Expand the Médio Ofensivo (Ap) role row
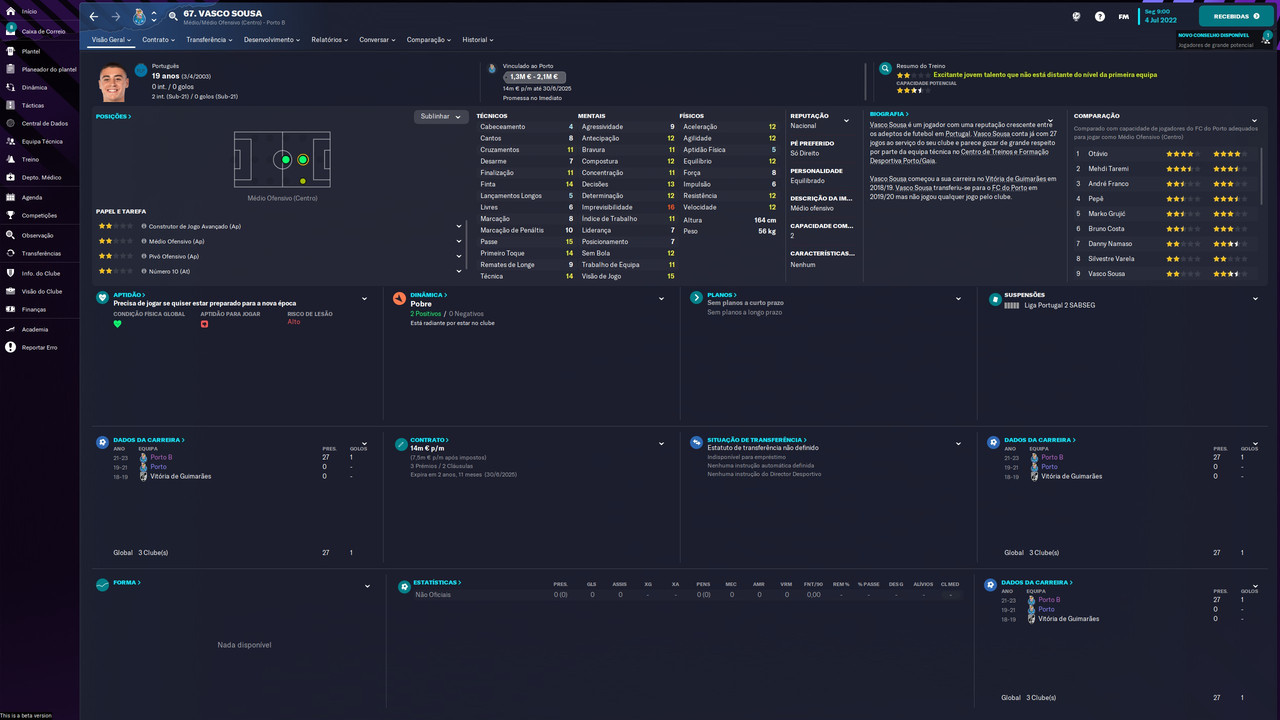The width and height of the screenshot is (1280, 720). pos(459,241)
